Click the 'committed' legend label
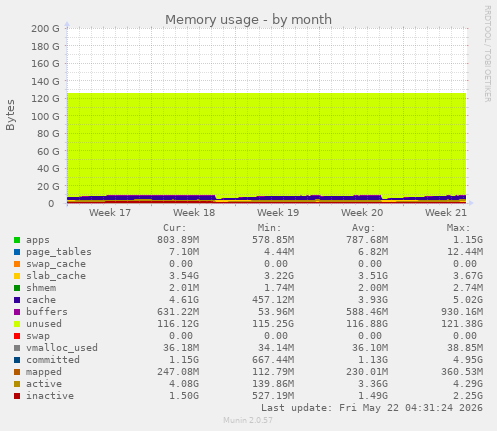This screenshot has height=431, width=497. (x=53, y=360)
